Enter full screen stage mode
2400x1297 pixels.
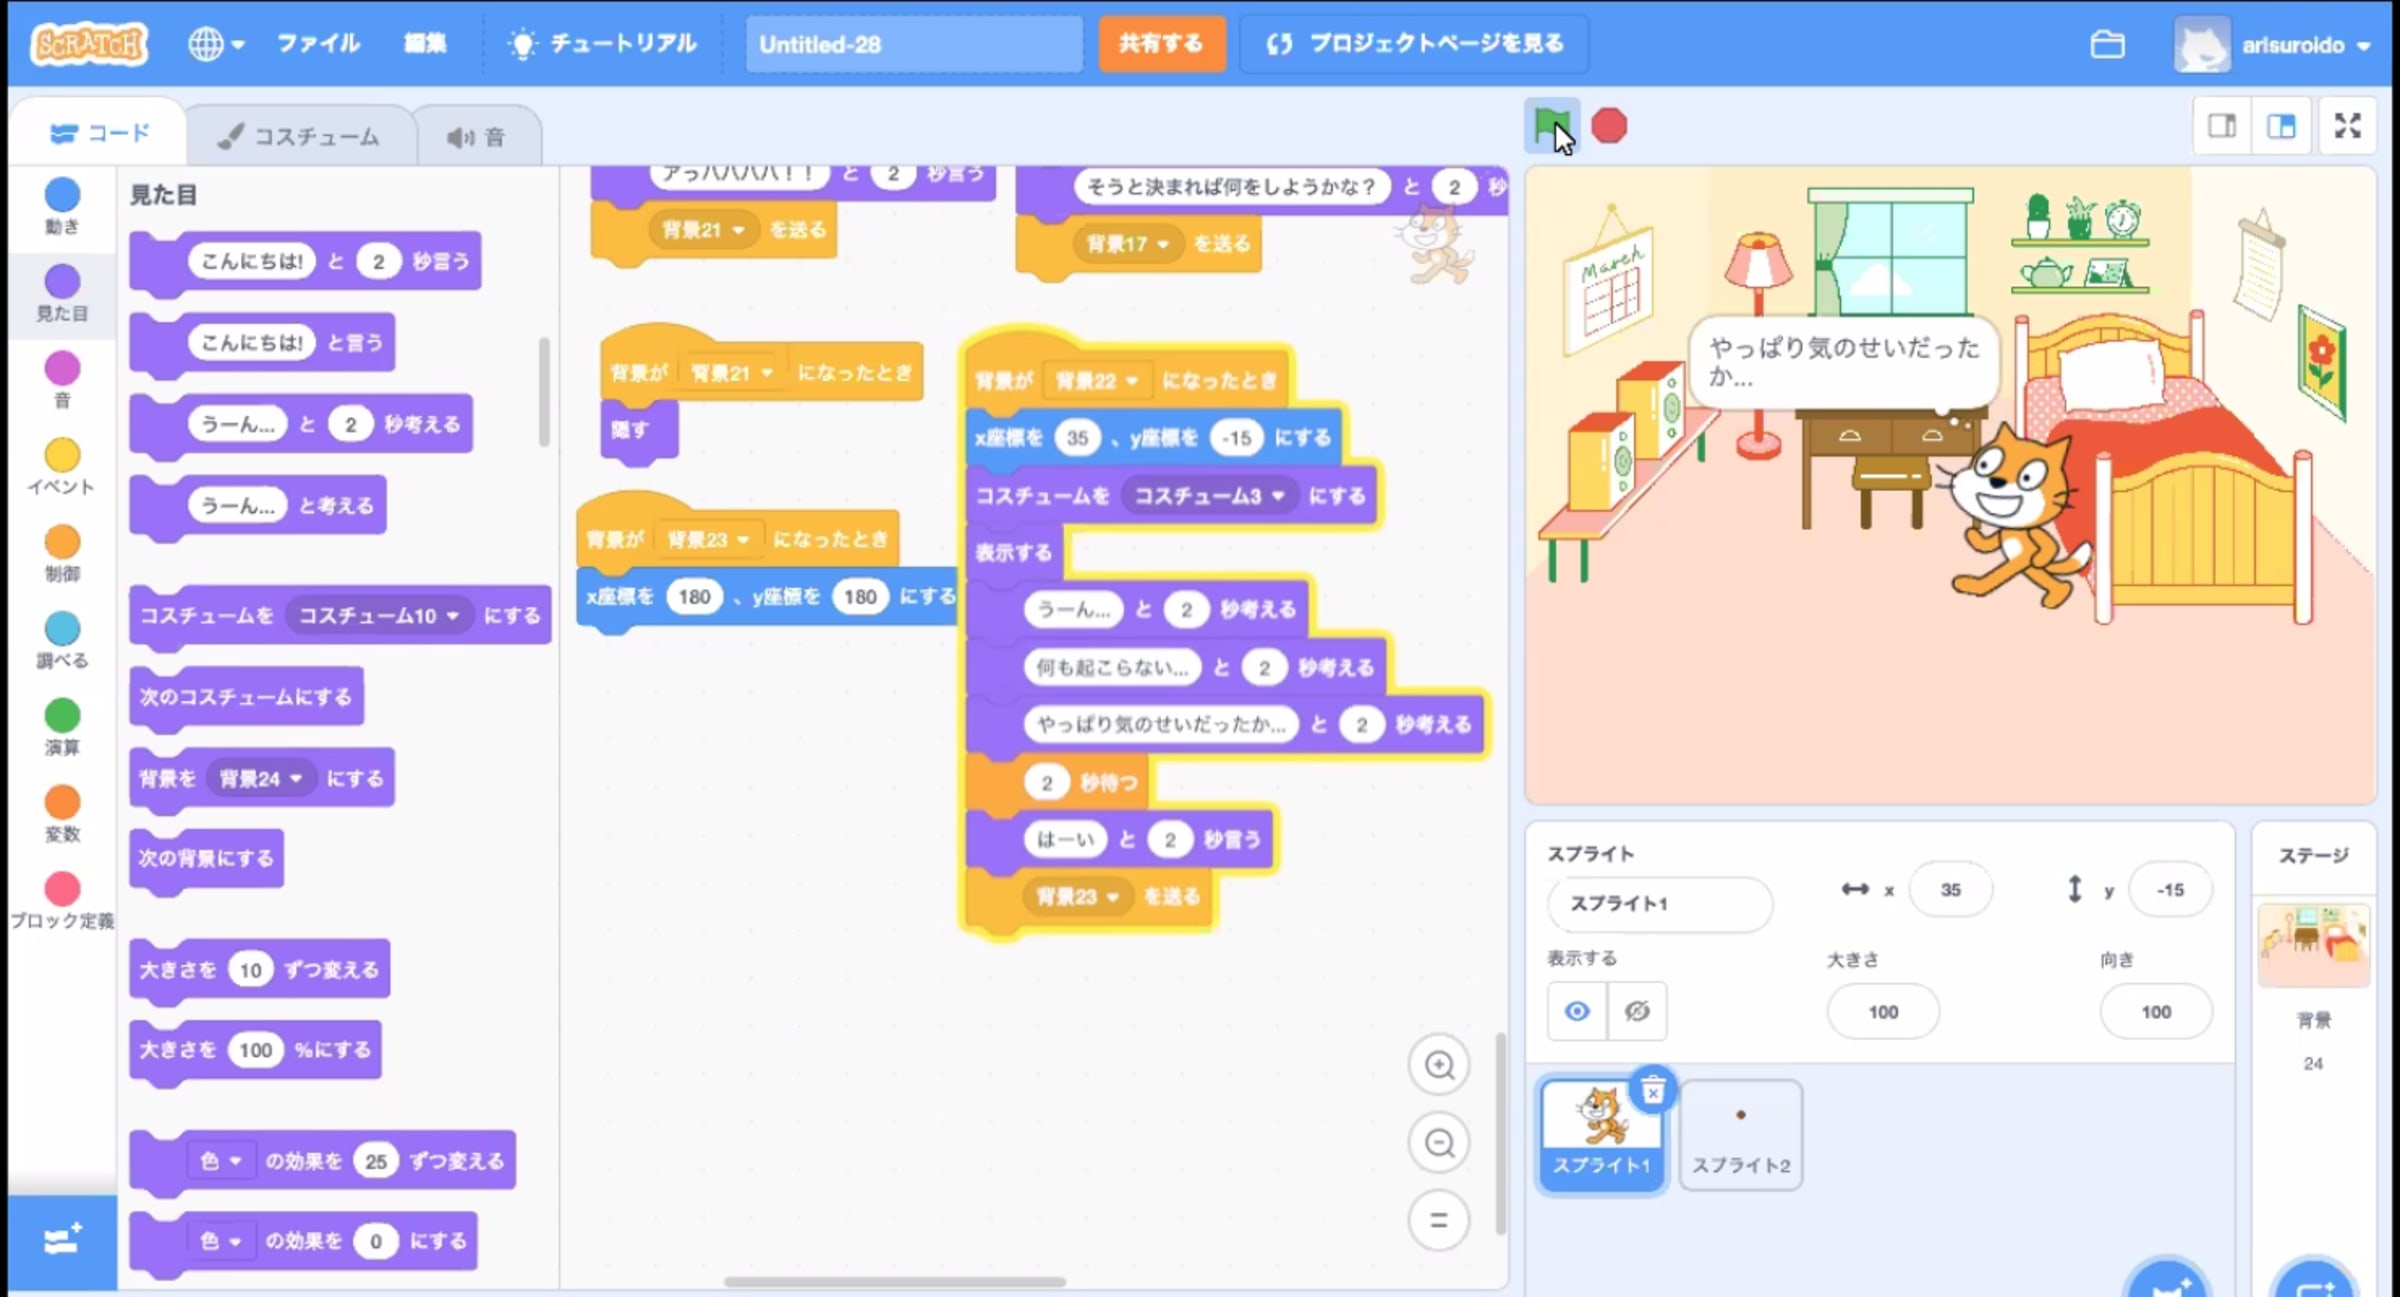(x=2347, y=126)
